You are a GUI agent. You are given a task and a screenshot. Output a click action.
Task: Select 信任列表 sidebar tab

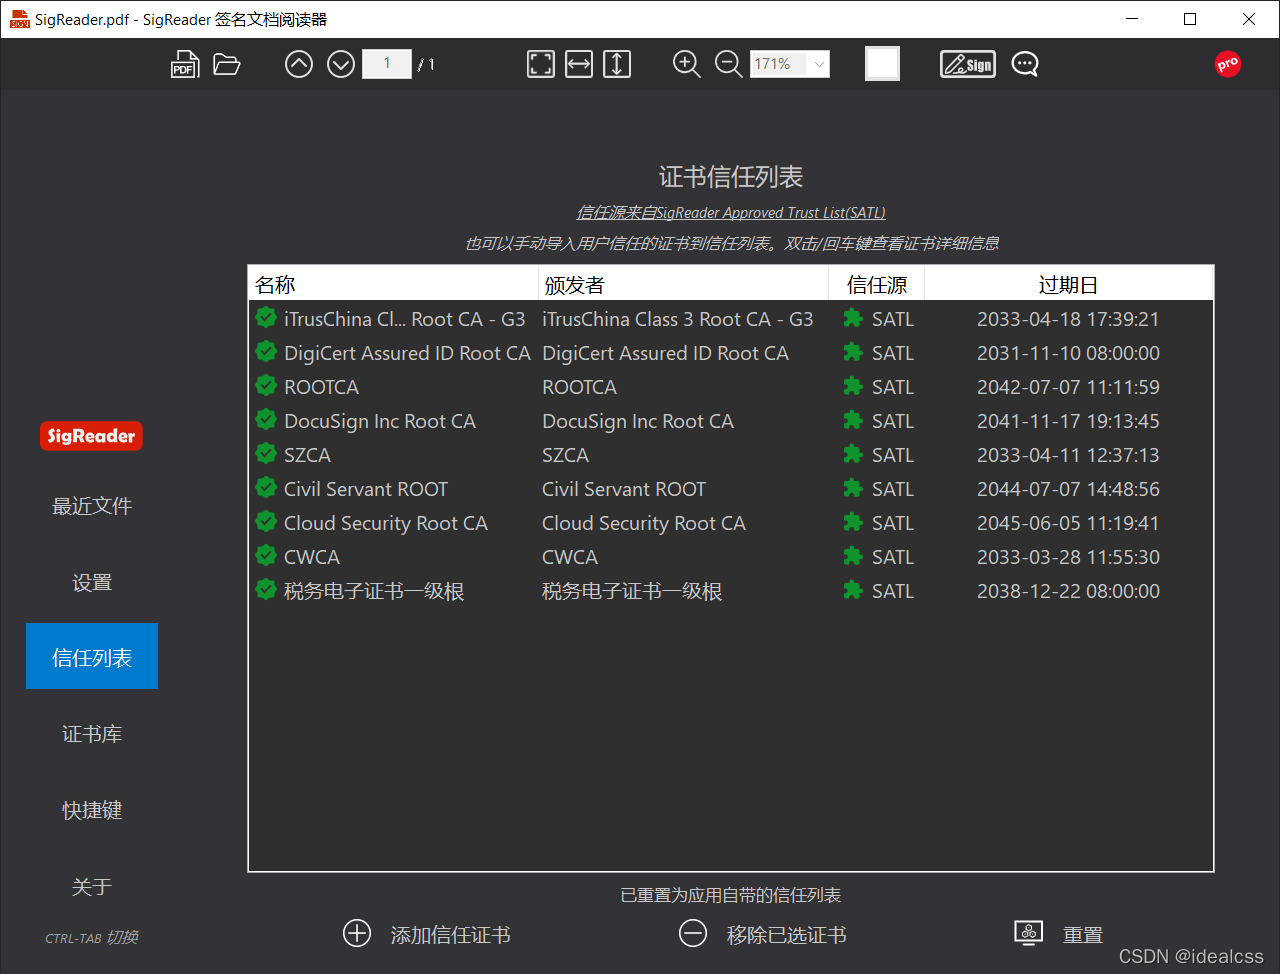point(92,656)
